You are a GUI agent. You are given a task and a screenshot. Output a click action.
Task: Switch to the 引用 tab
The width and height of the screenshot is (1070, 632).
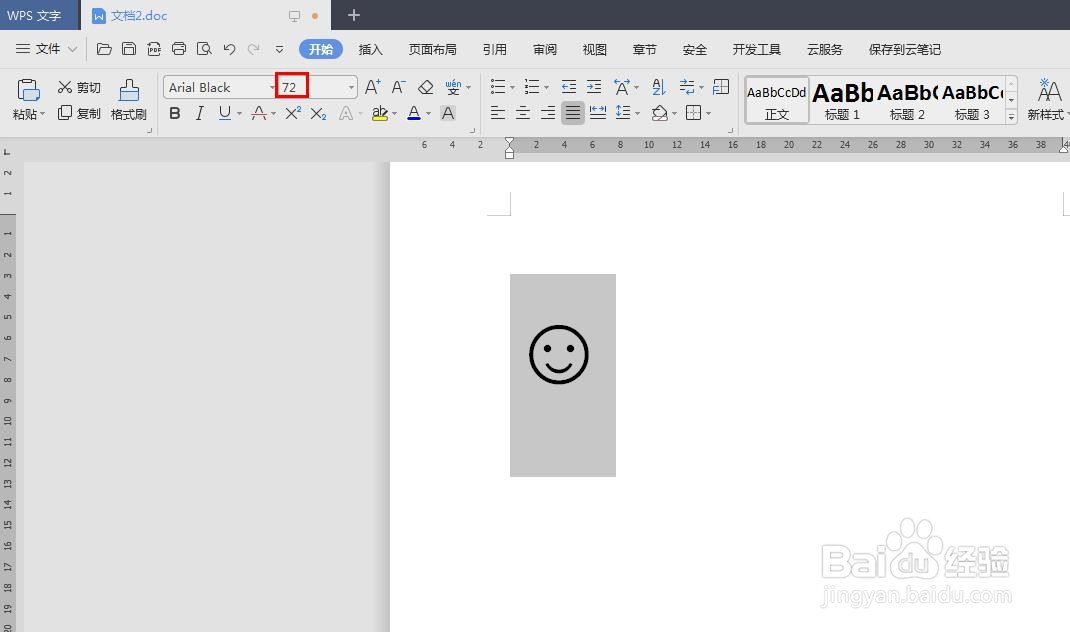[495, 49]
